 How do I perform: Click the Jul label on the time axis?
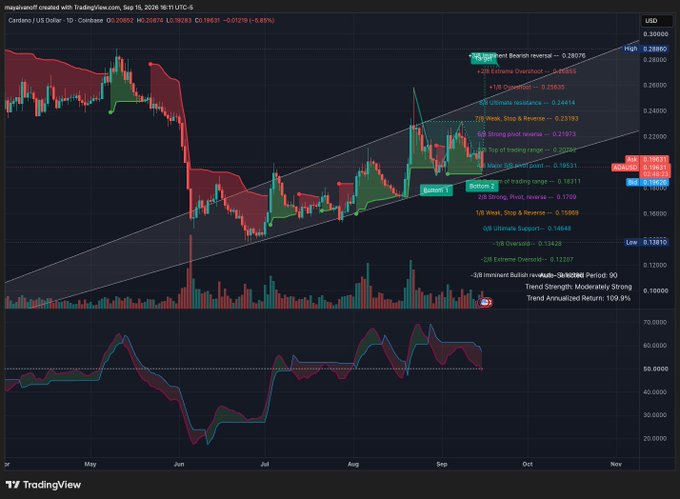click(x=265, y=464)
